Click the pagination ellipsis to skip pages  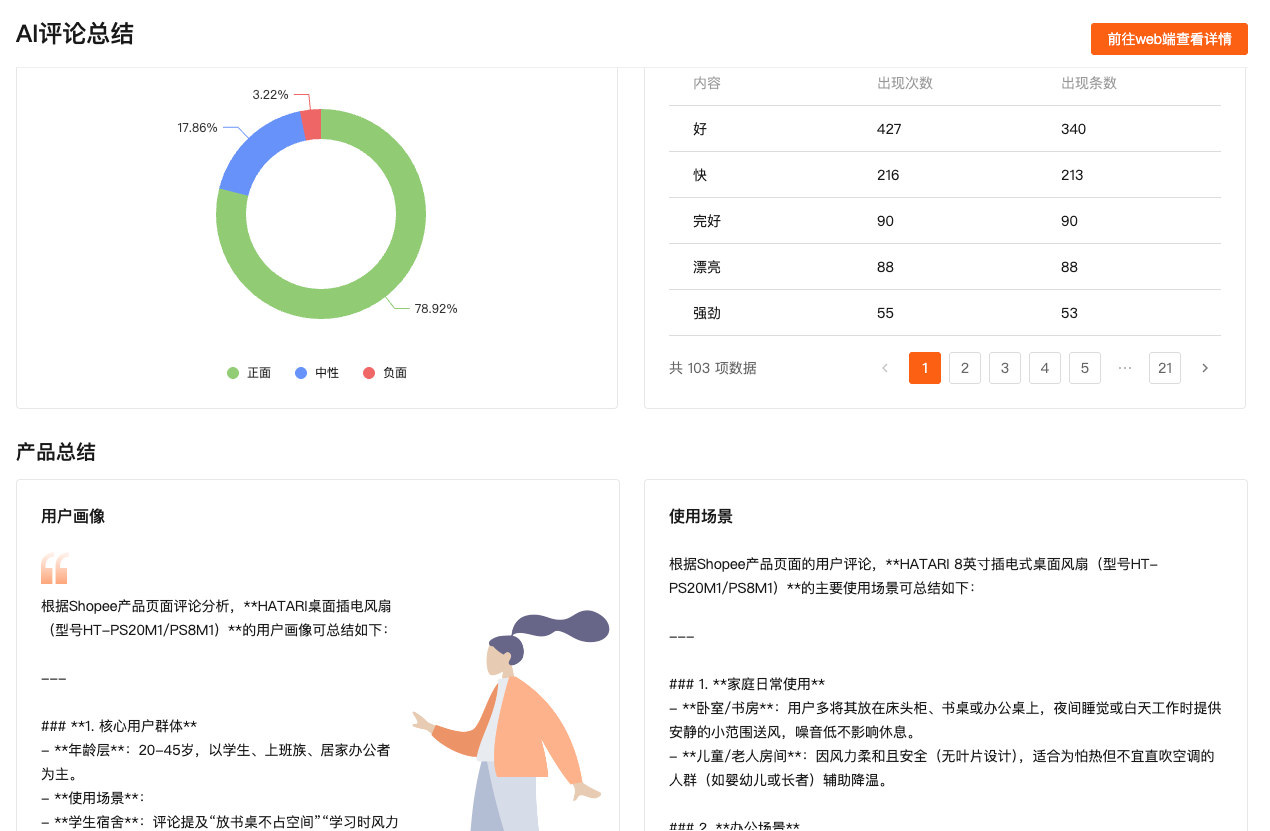(x=1125, y=368)
